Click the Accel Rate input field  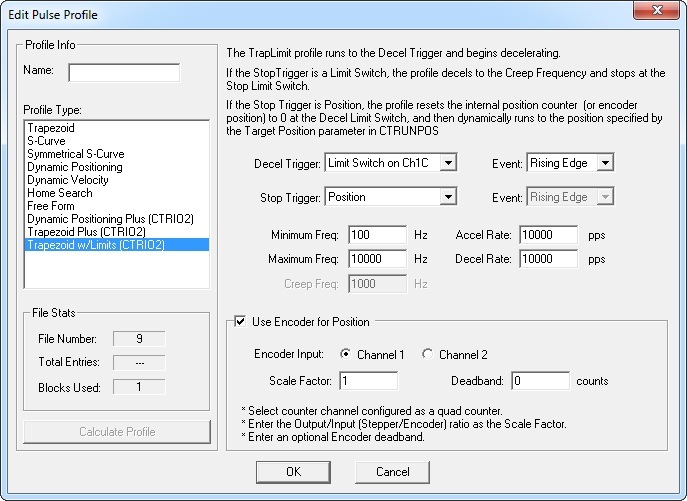pyautogui.click(x=549, y=235)
